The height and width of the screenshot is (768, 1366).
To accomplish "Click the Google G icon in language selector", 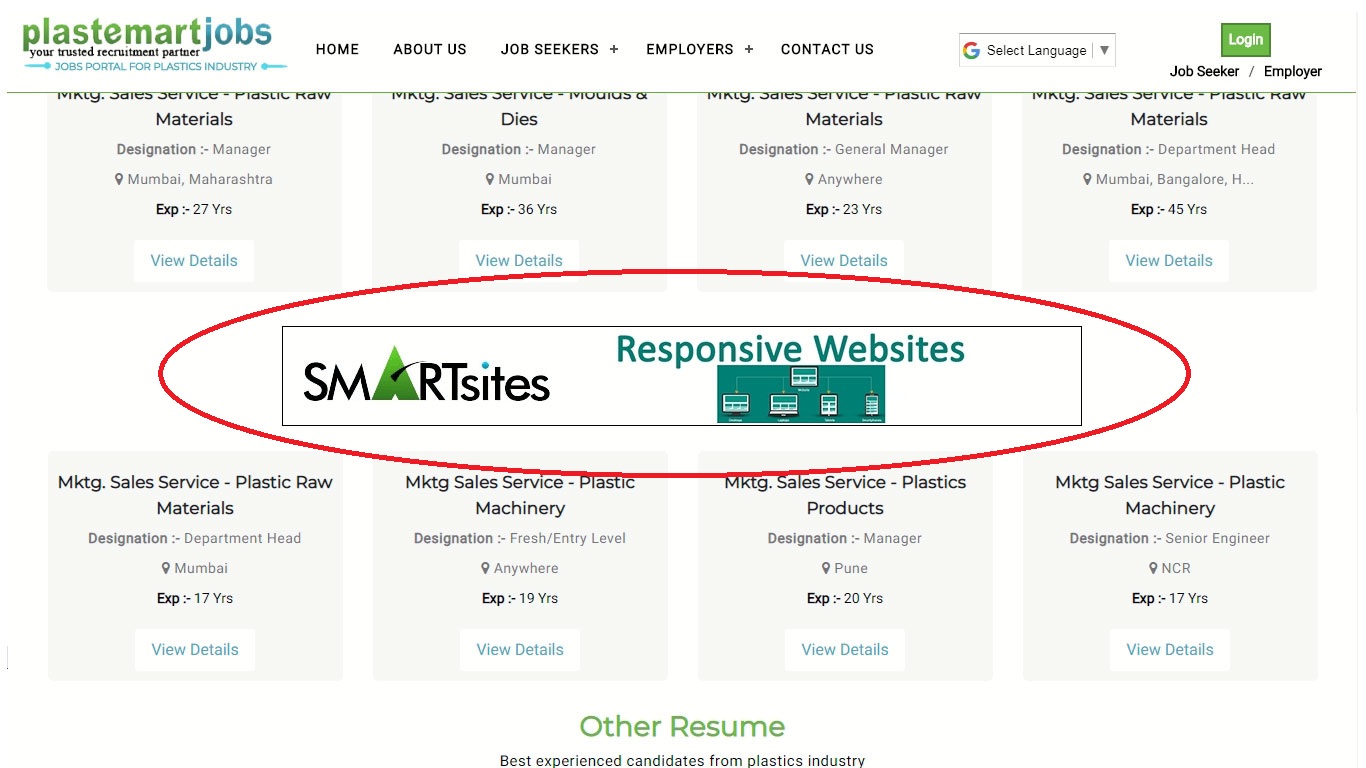I will click(x=971, y=50).
